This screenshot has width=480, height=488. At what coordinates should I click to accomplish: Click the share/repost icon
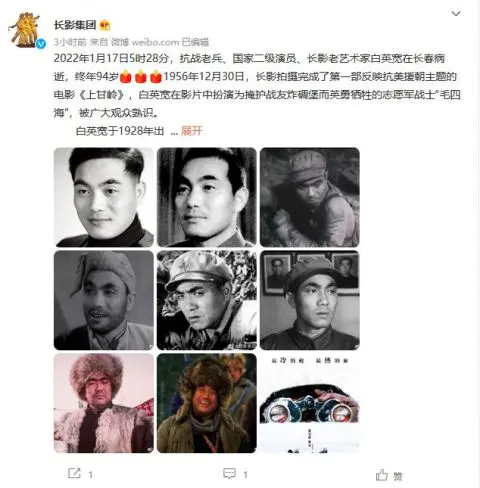click(x=74, y=473)
